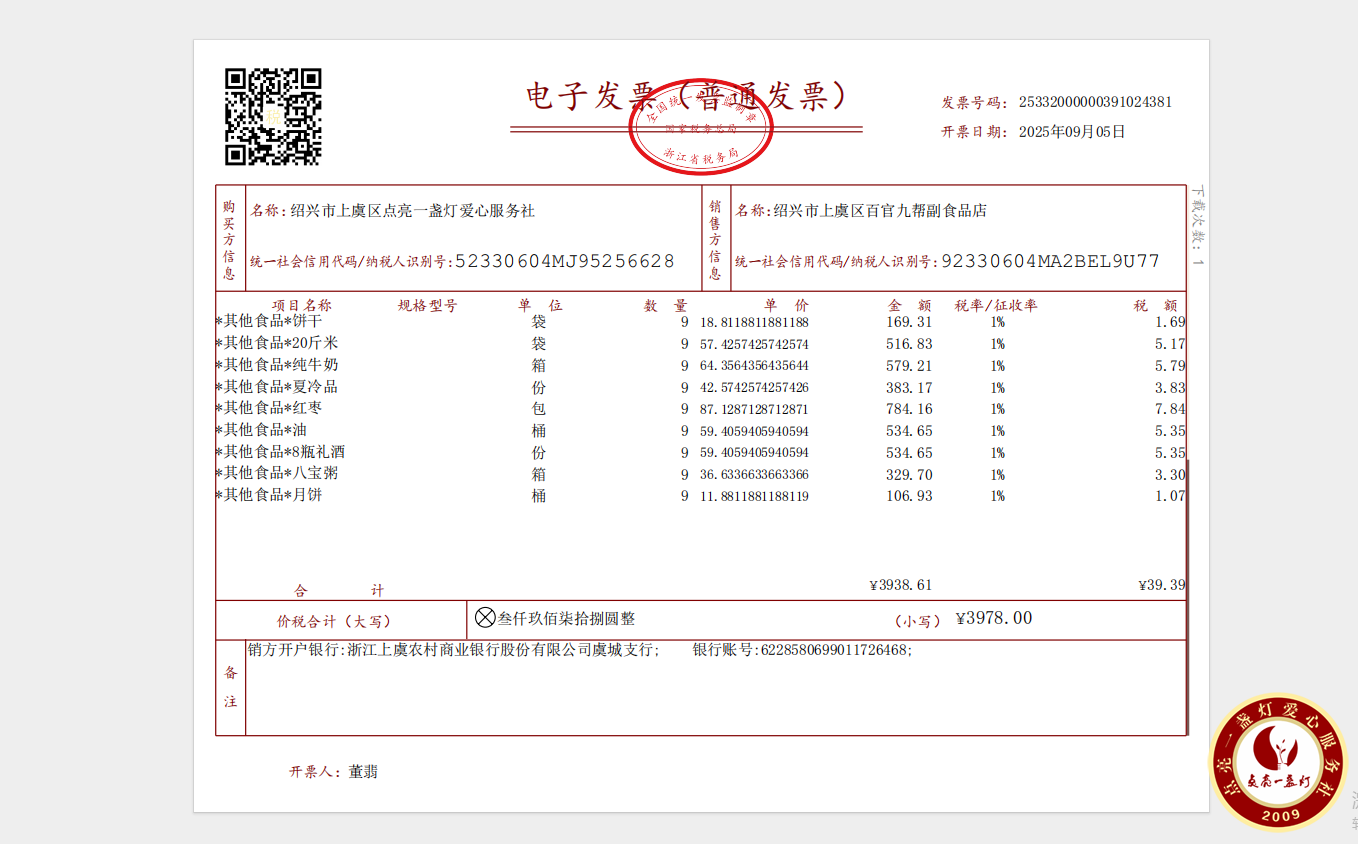Click the 购买方信息 vertical label

tap(229, 238)
